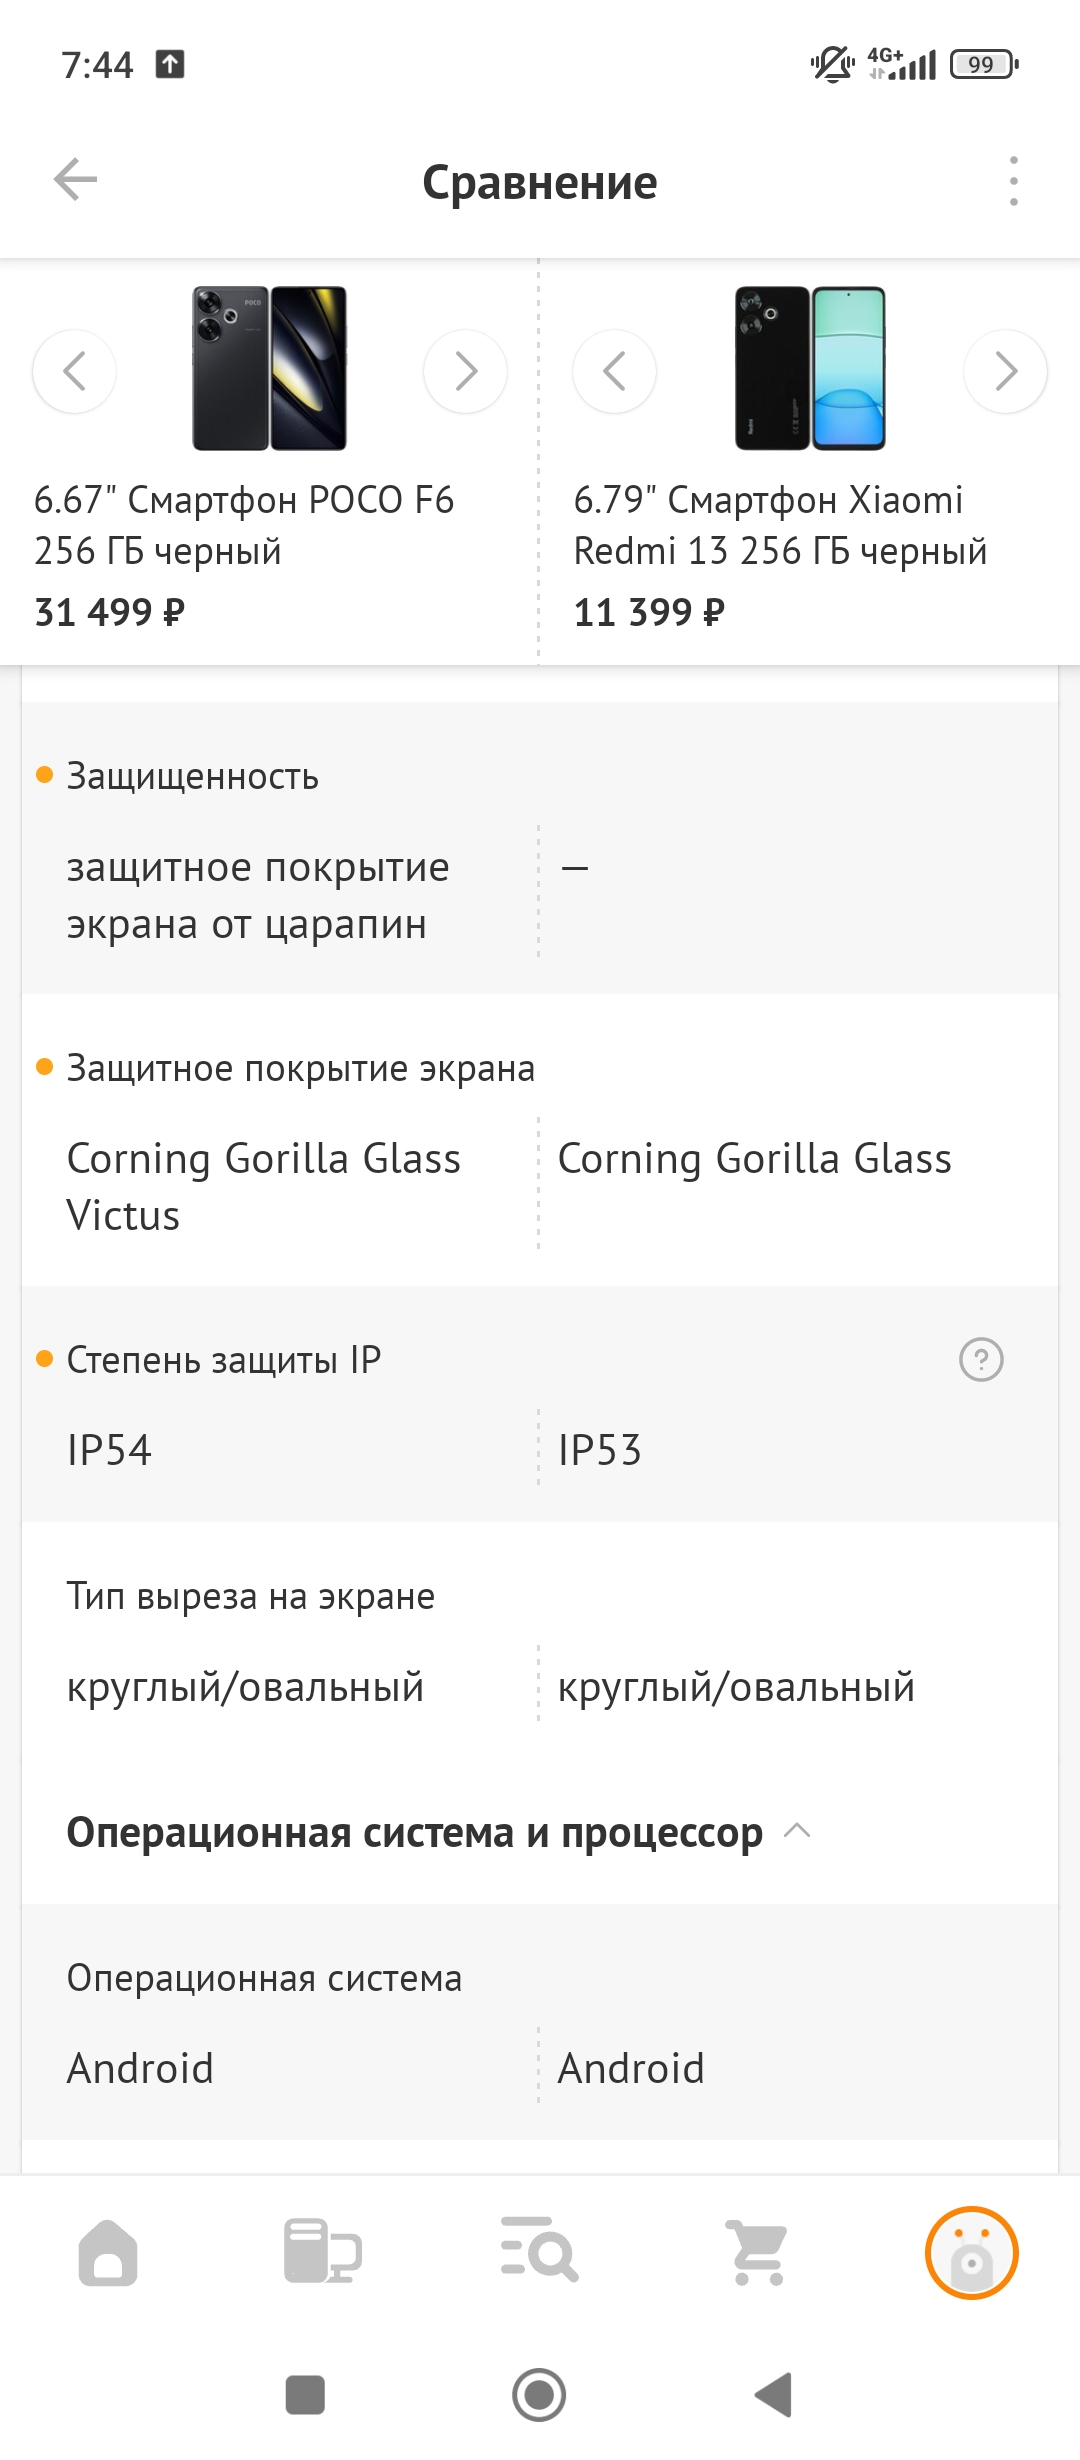Viewport: 1080px width, 2460px height.
Task: Open the three-dot overflow menu
Action: (x=1013, y=181)
